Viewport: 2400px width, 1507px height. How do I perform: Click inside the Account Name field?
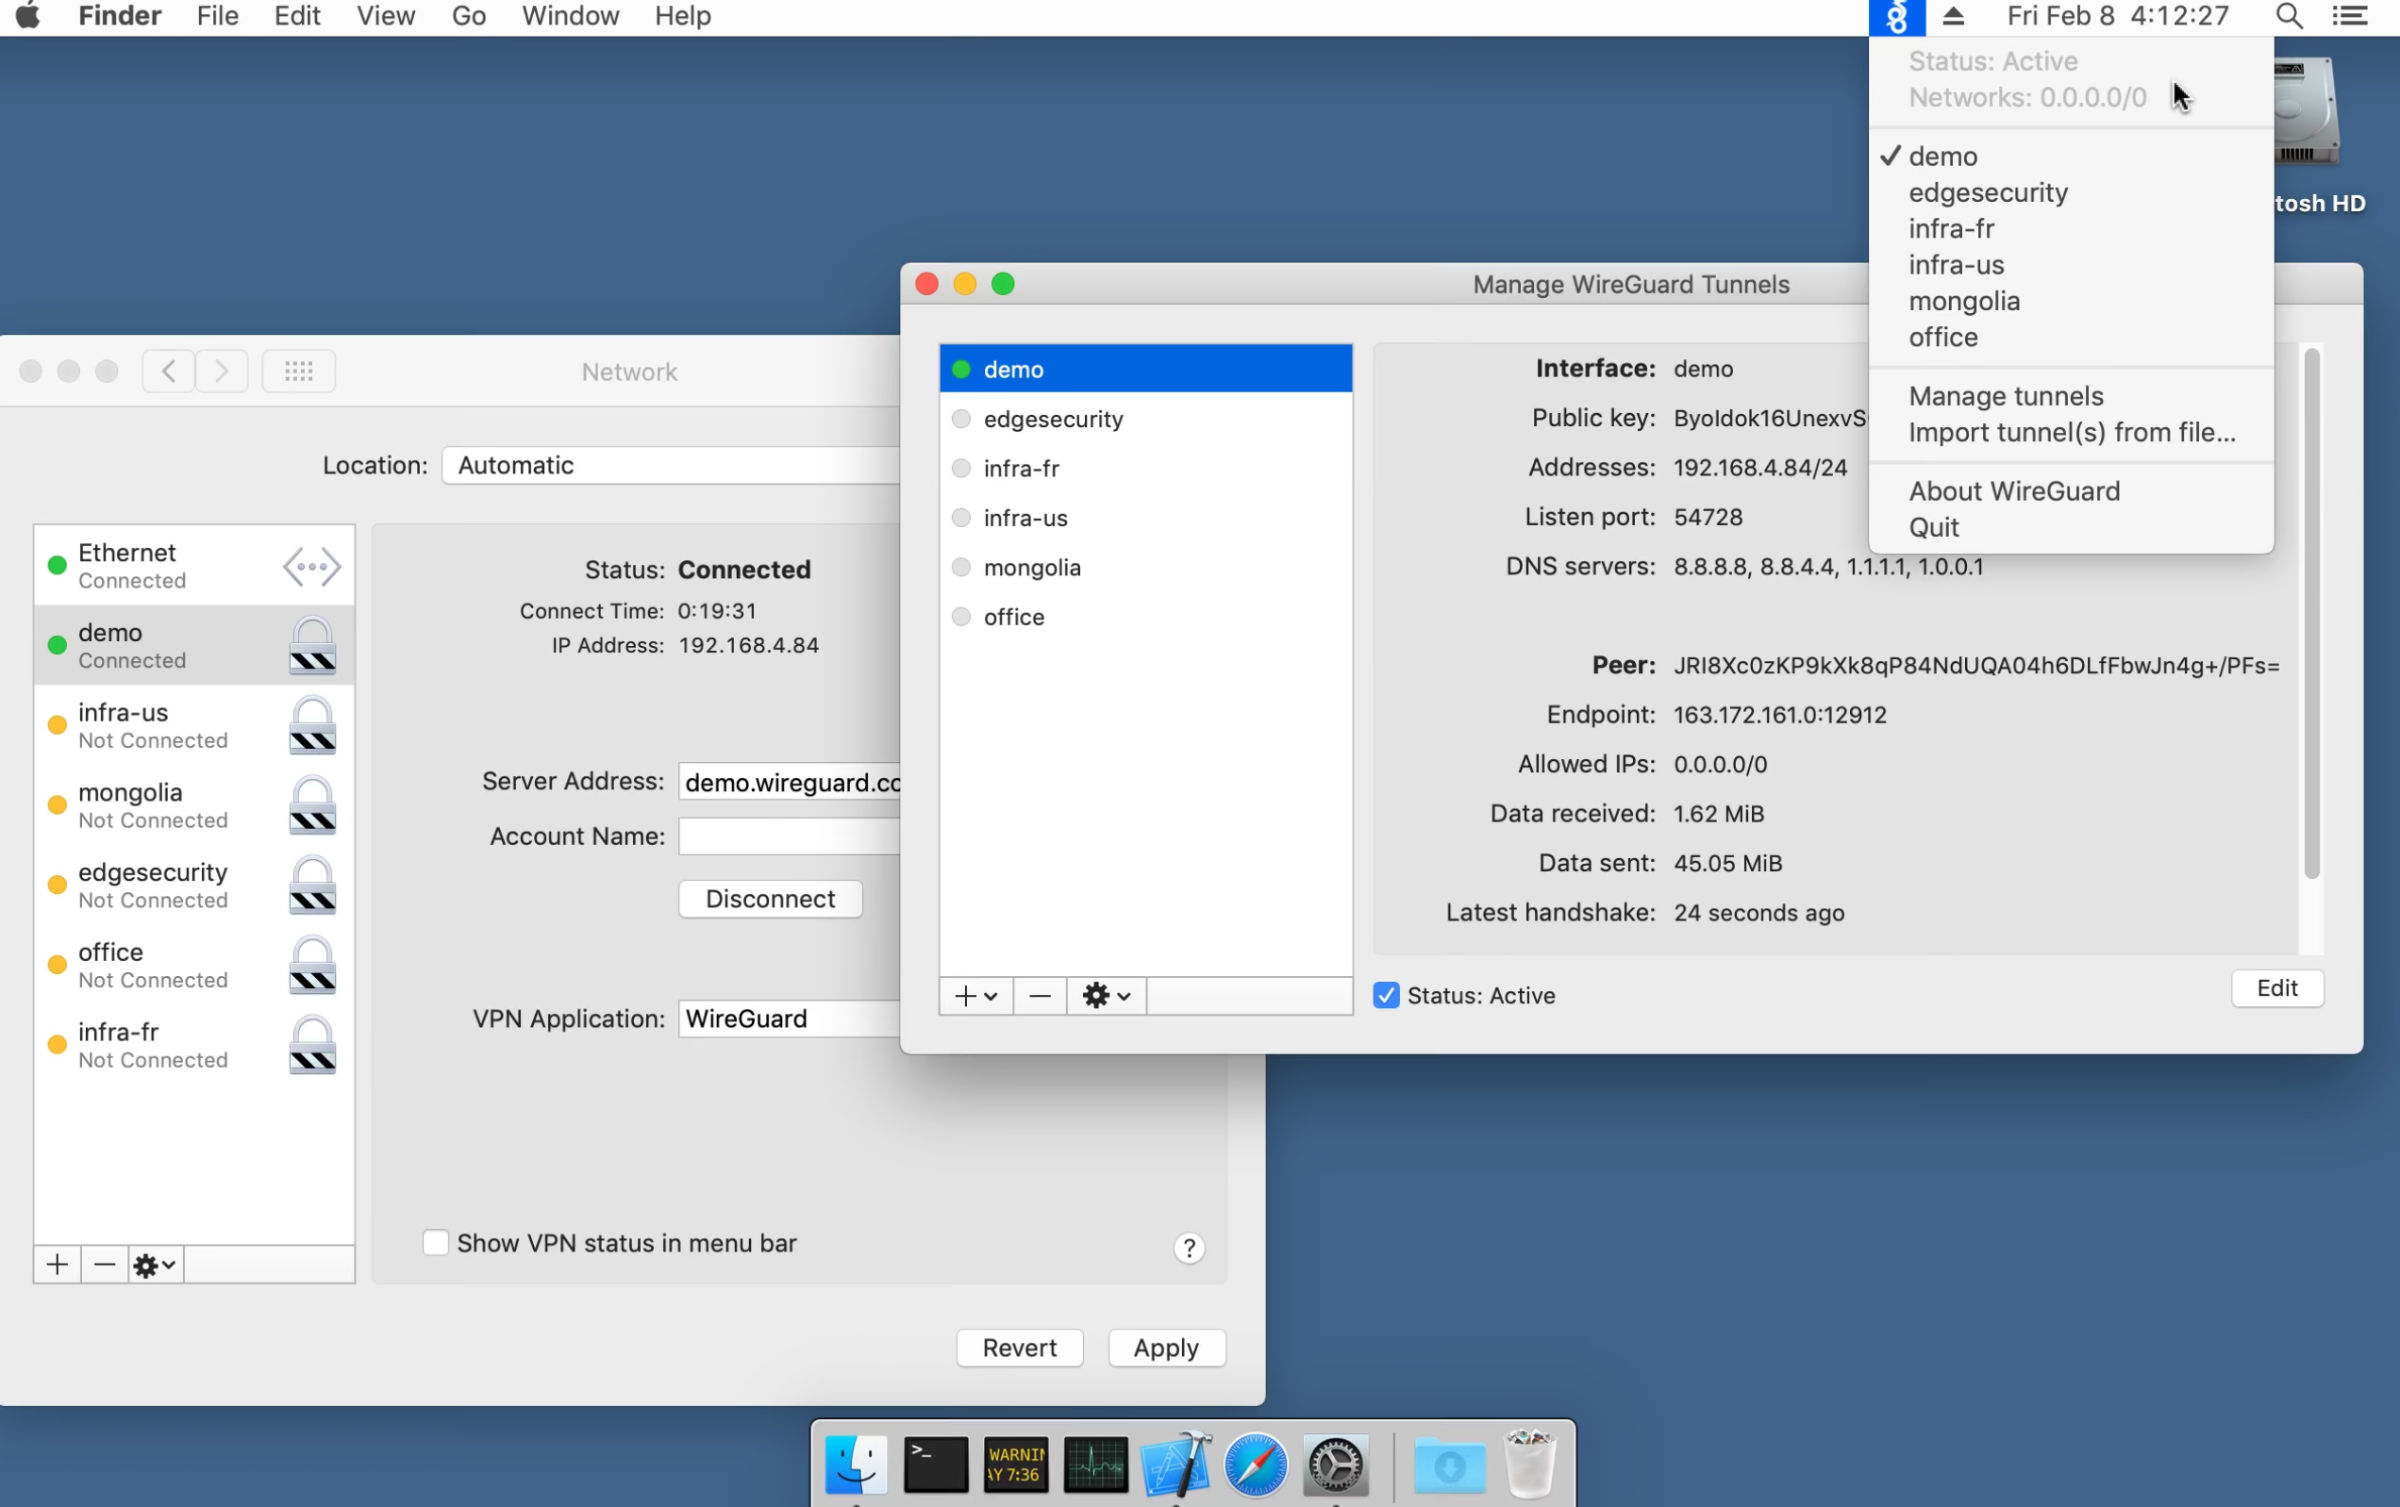point(790,835)
